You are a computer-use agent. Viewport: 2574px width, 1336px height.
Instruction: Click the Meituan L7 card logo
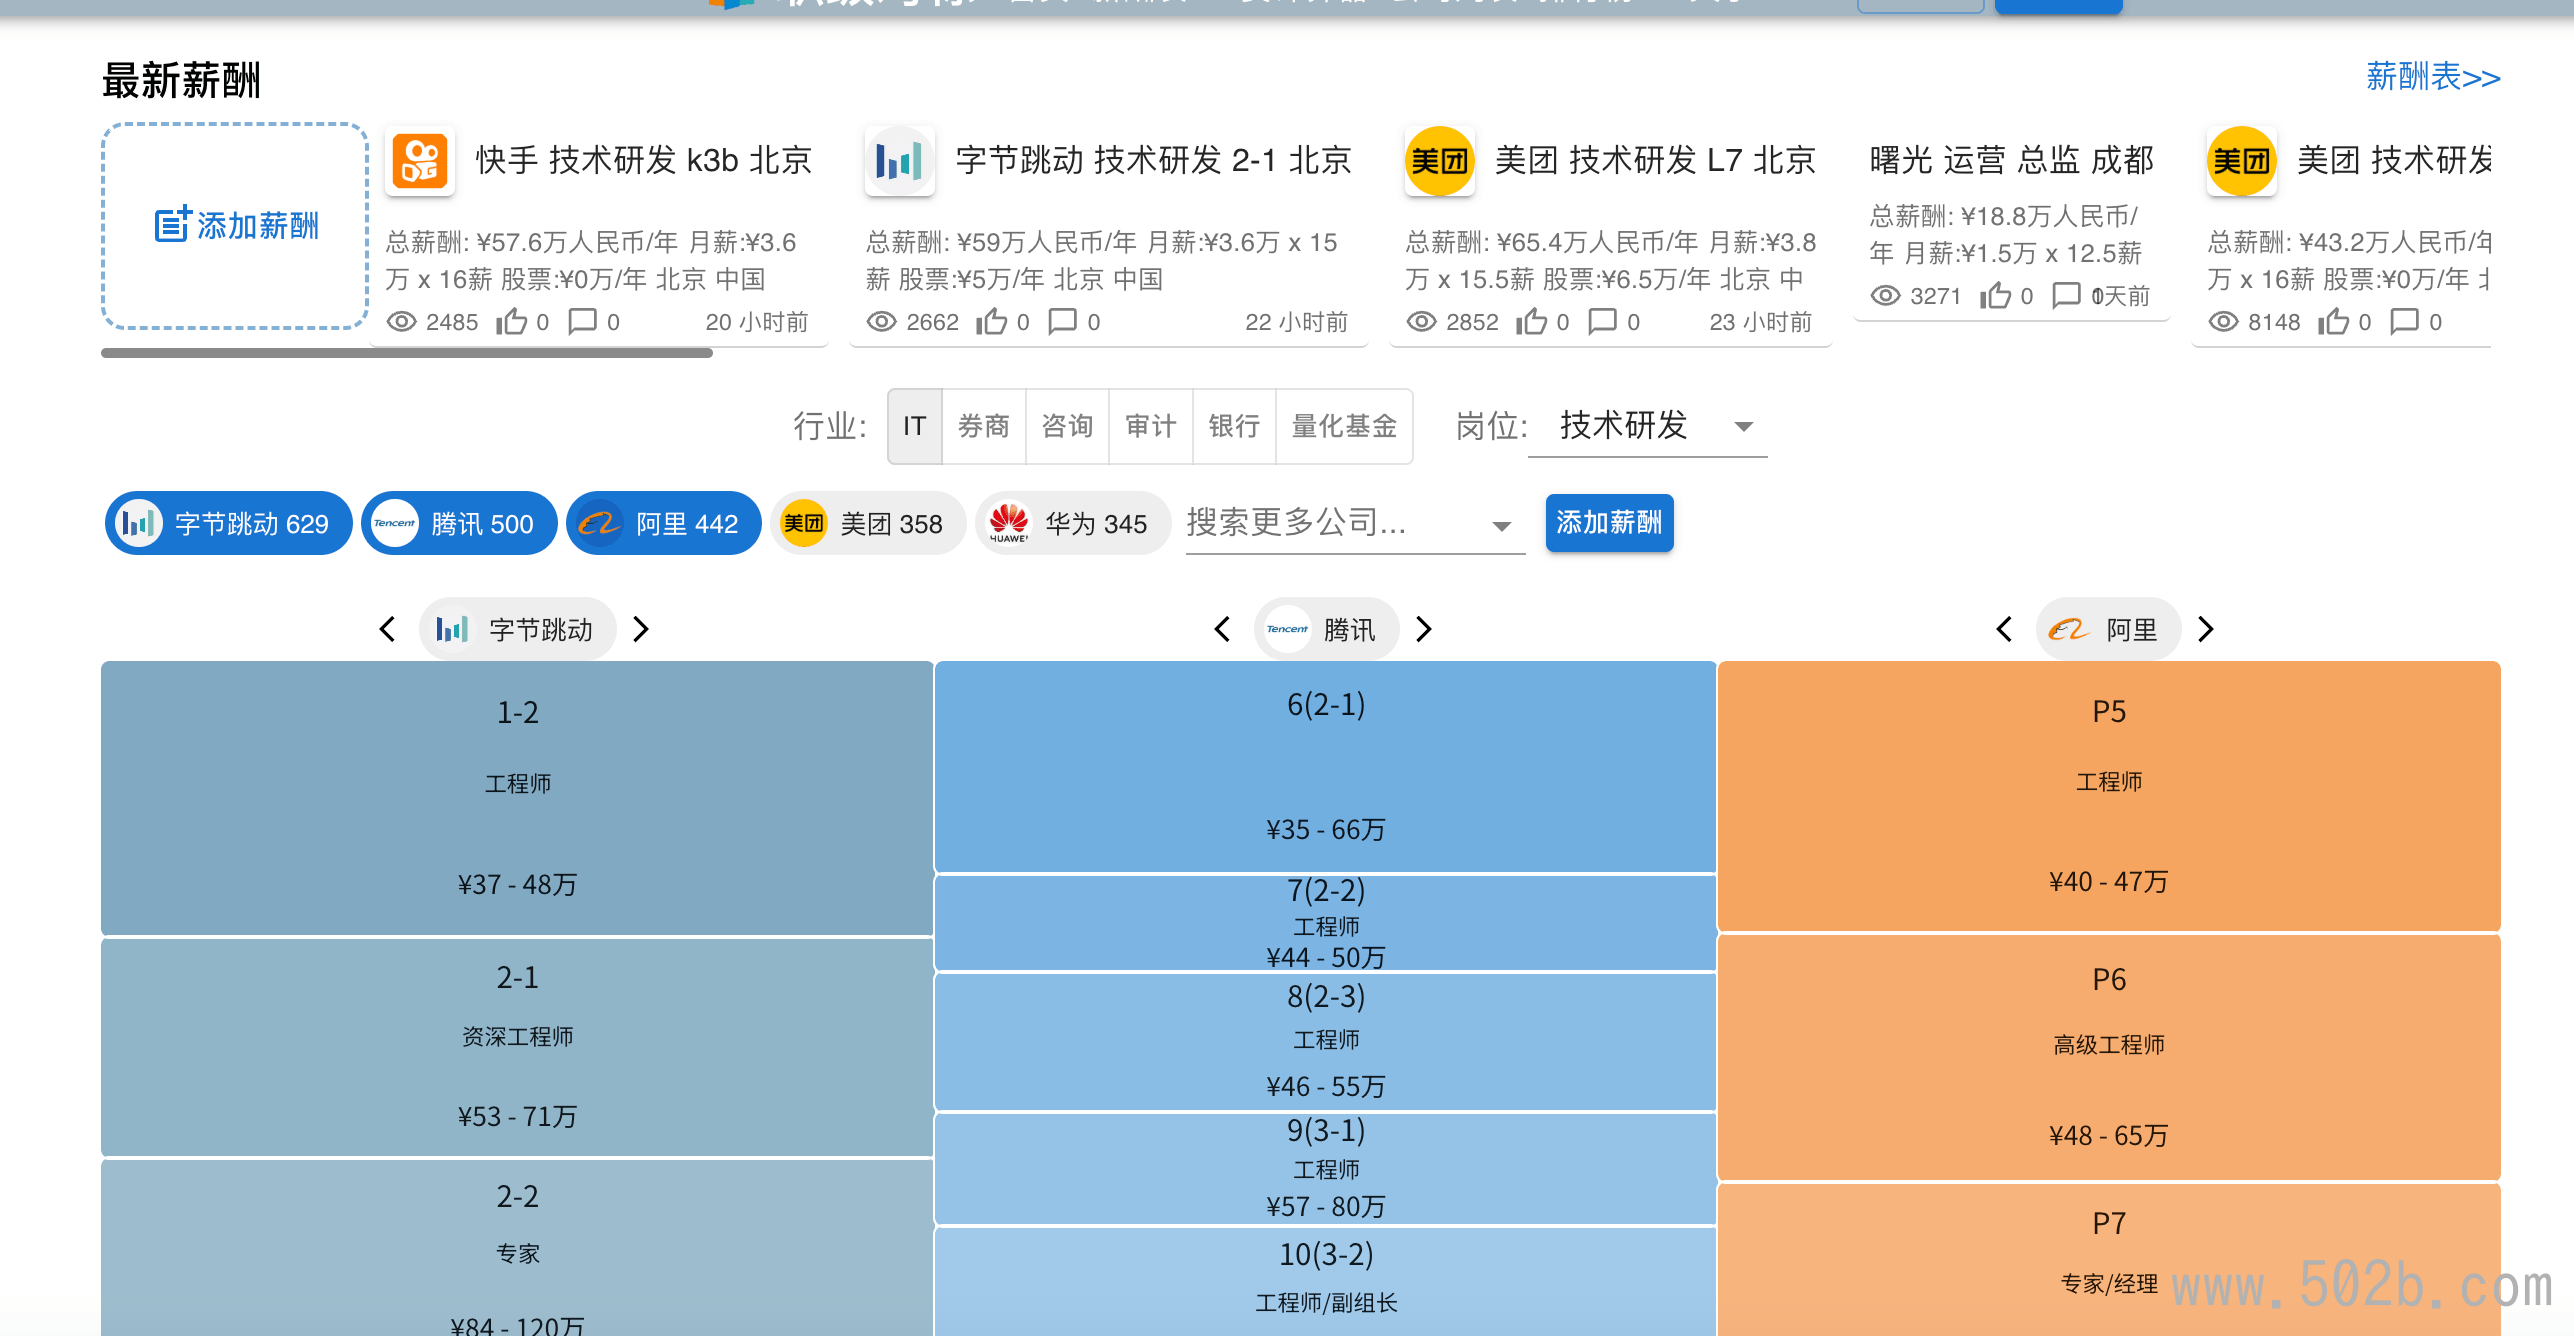(1439, 160)
